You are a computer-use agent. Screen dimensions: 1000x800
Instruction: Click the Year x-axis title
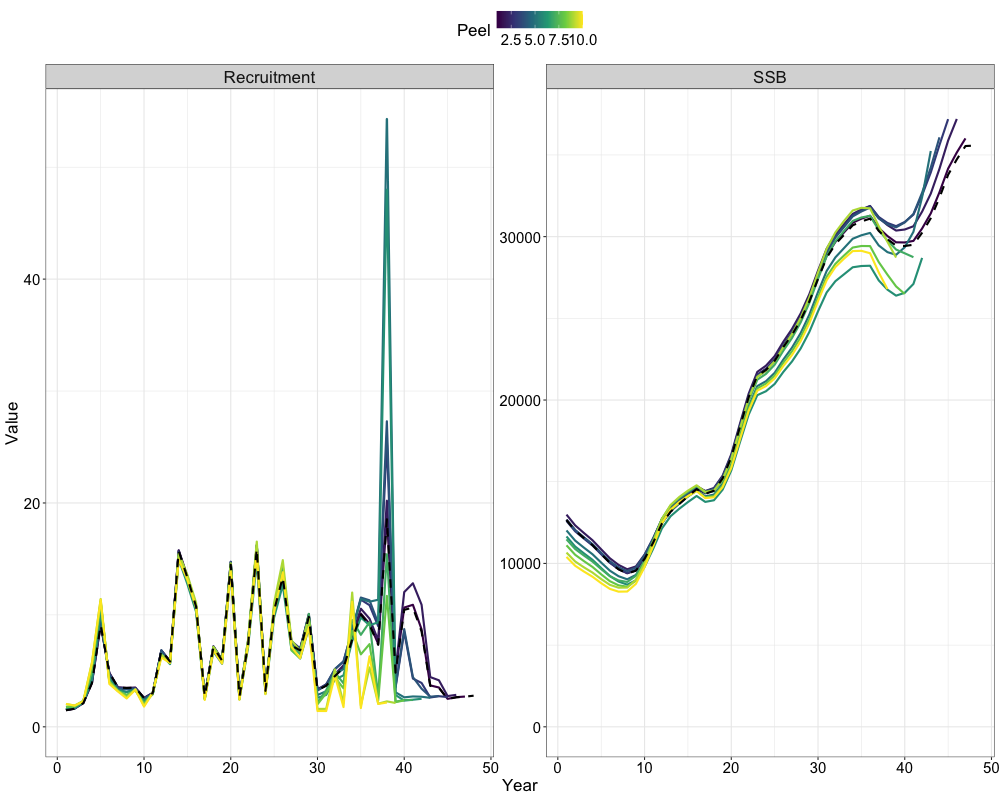pyautogui.click(x=520, y=785)
